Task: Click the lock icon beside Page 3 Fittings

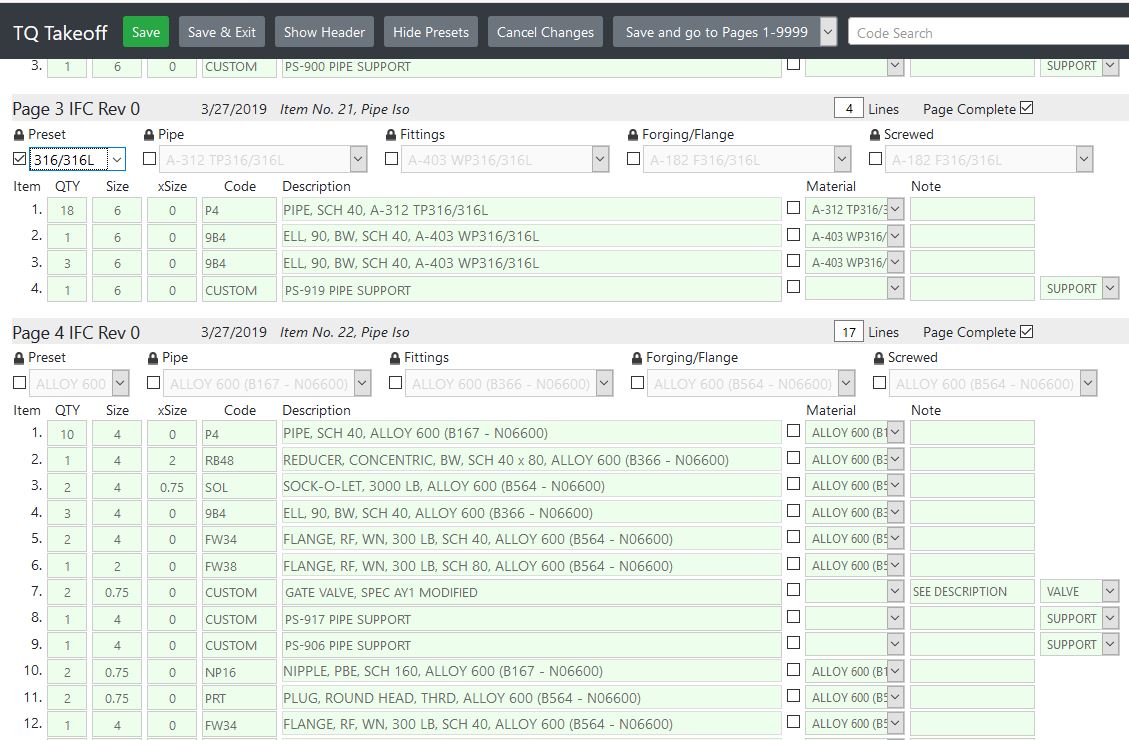Action: pos(392,135)
